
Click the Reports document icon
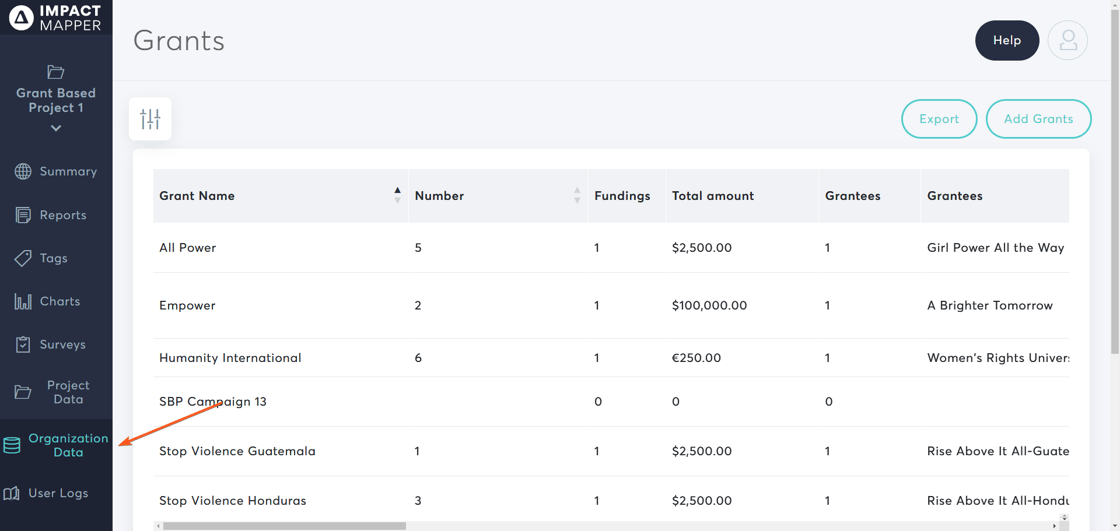[23, 215]
